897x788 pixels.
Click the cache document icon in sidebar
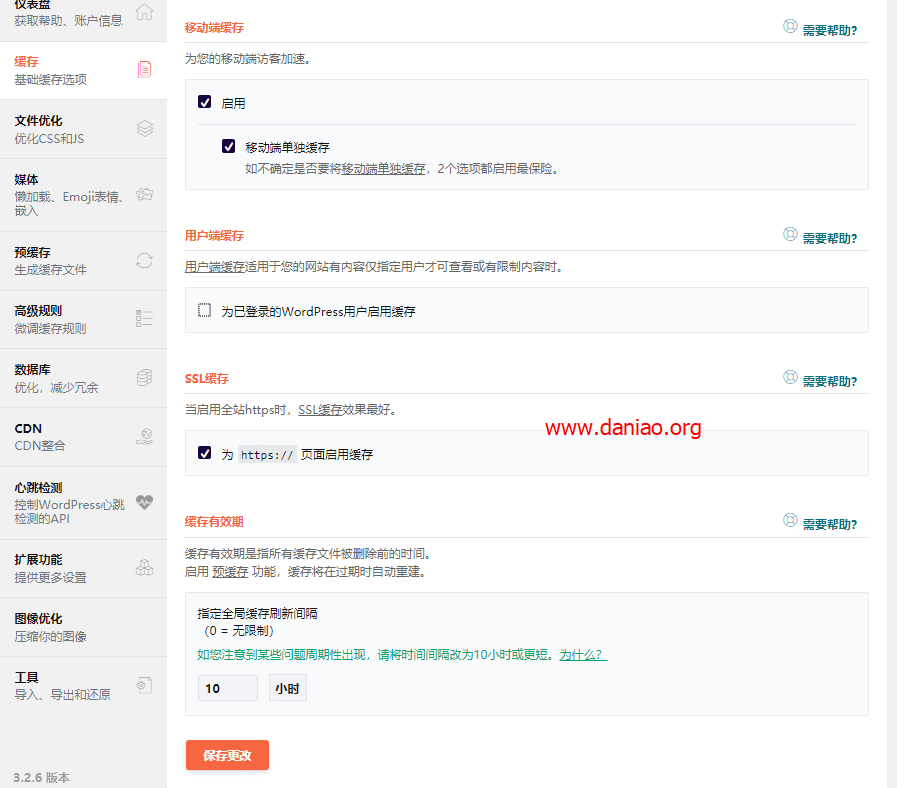click(x=144, y=69)
